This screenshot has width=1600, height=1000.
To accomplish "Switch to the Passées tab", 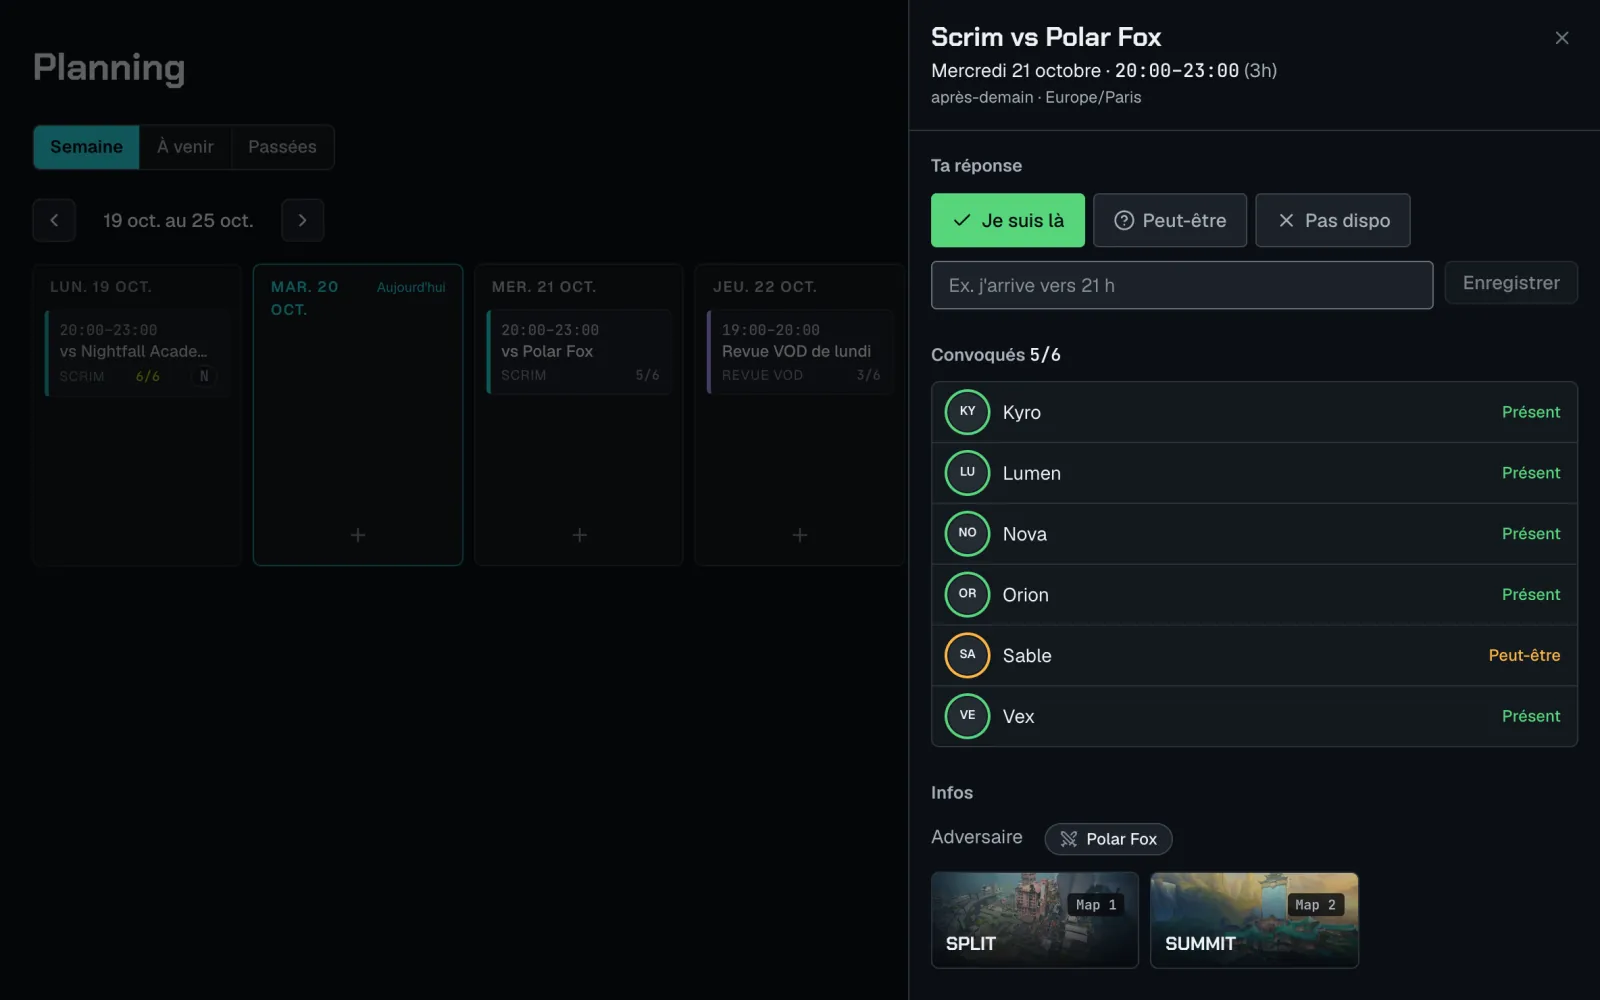I will tap(282, 147).
